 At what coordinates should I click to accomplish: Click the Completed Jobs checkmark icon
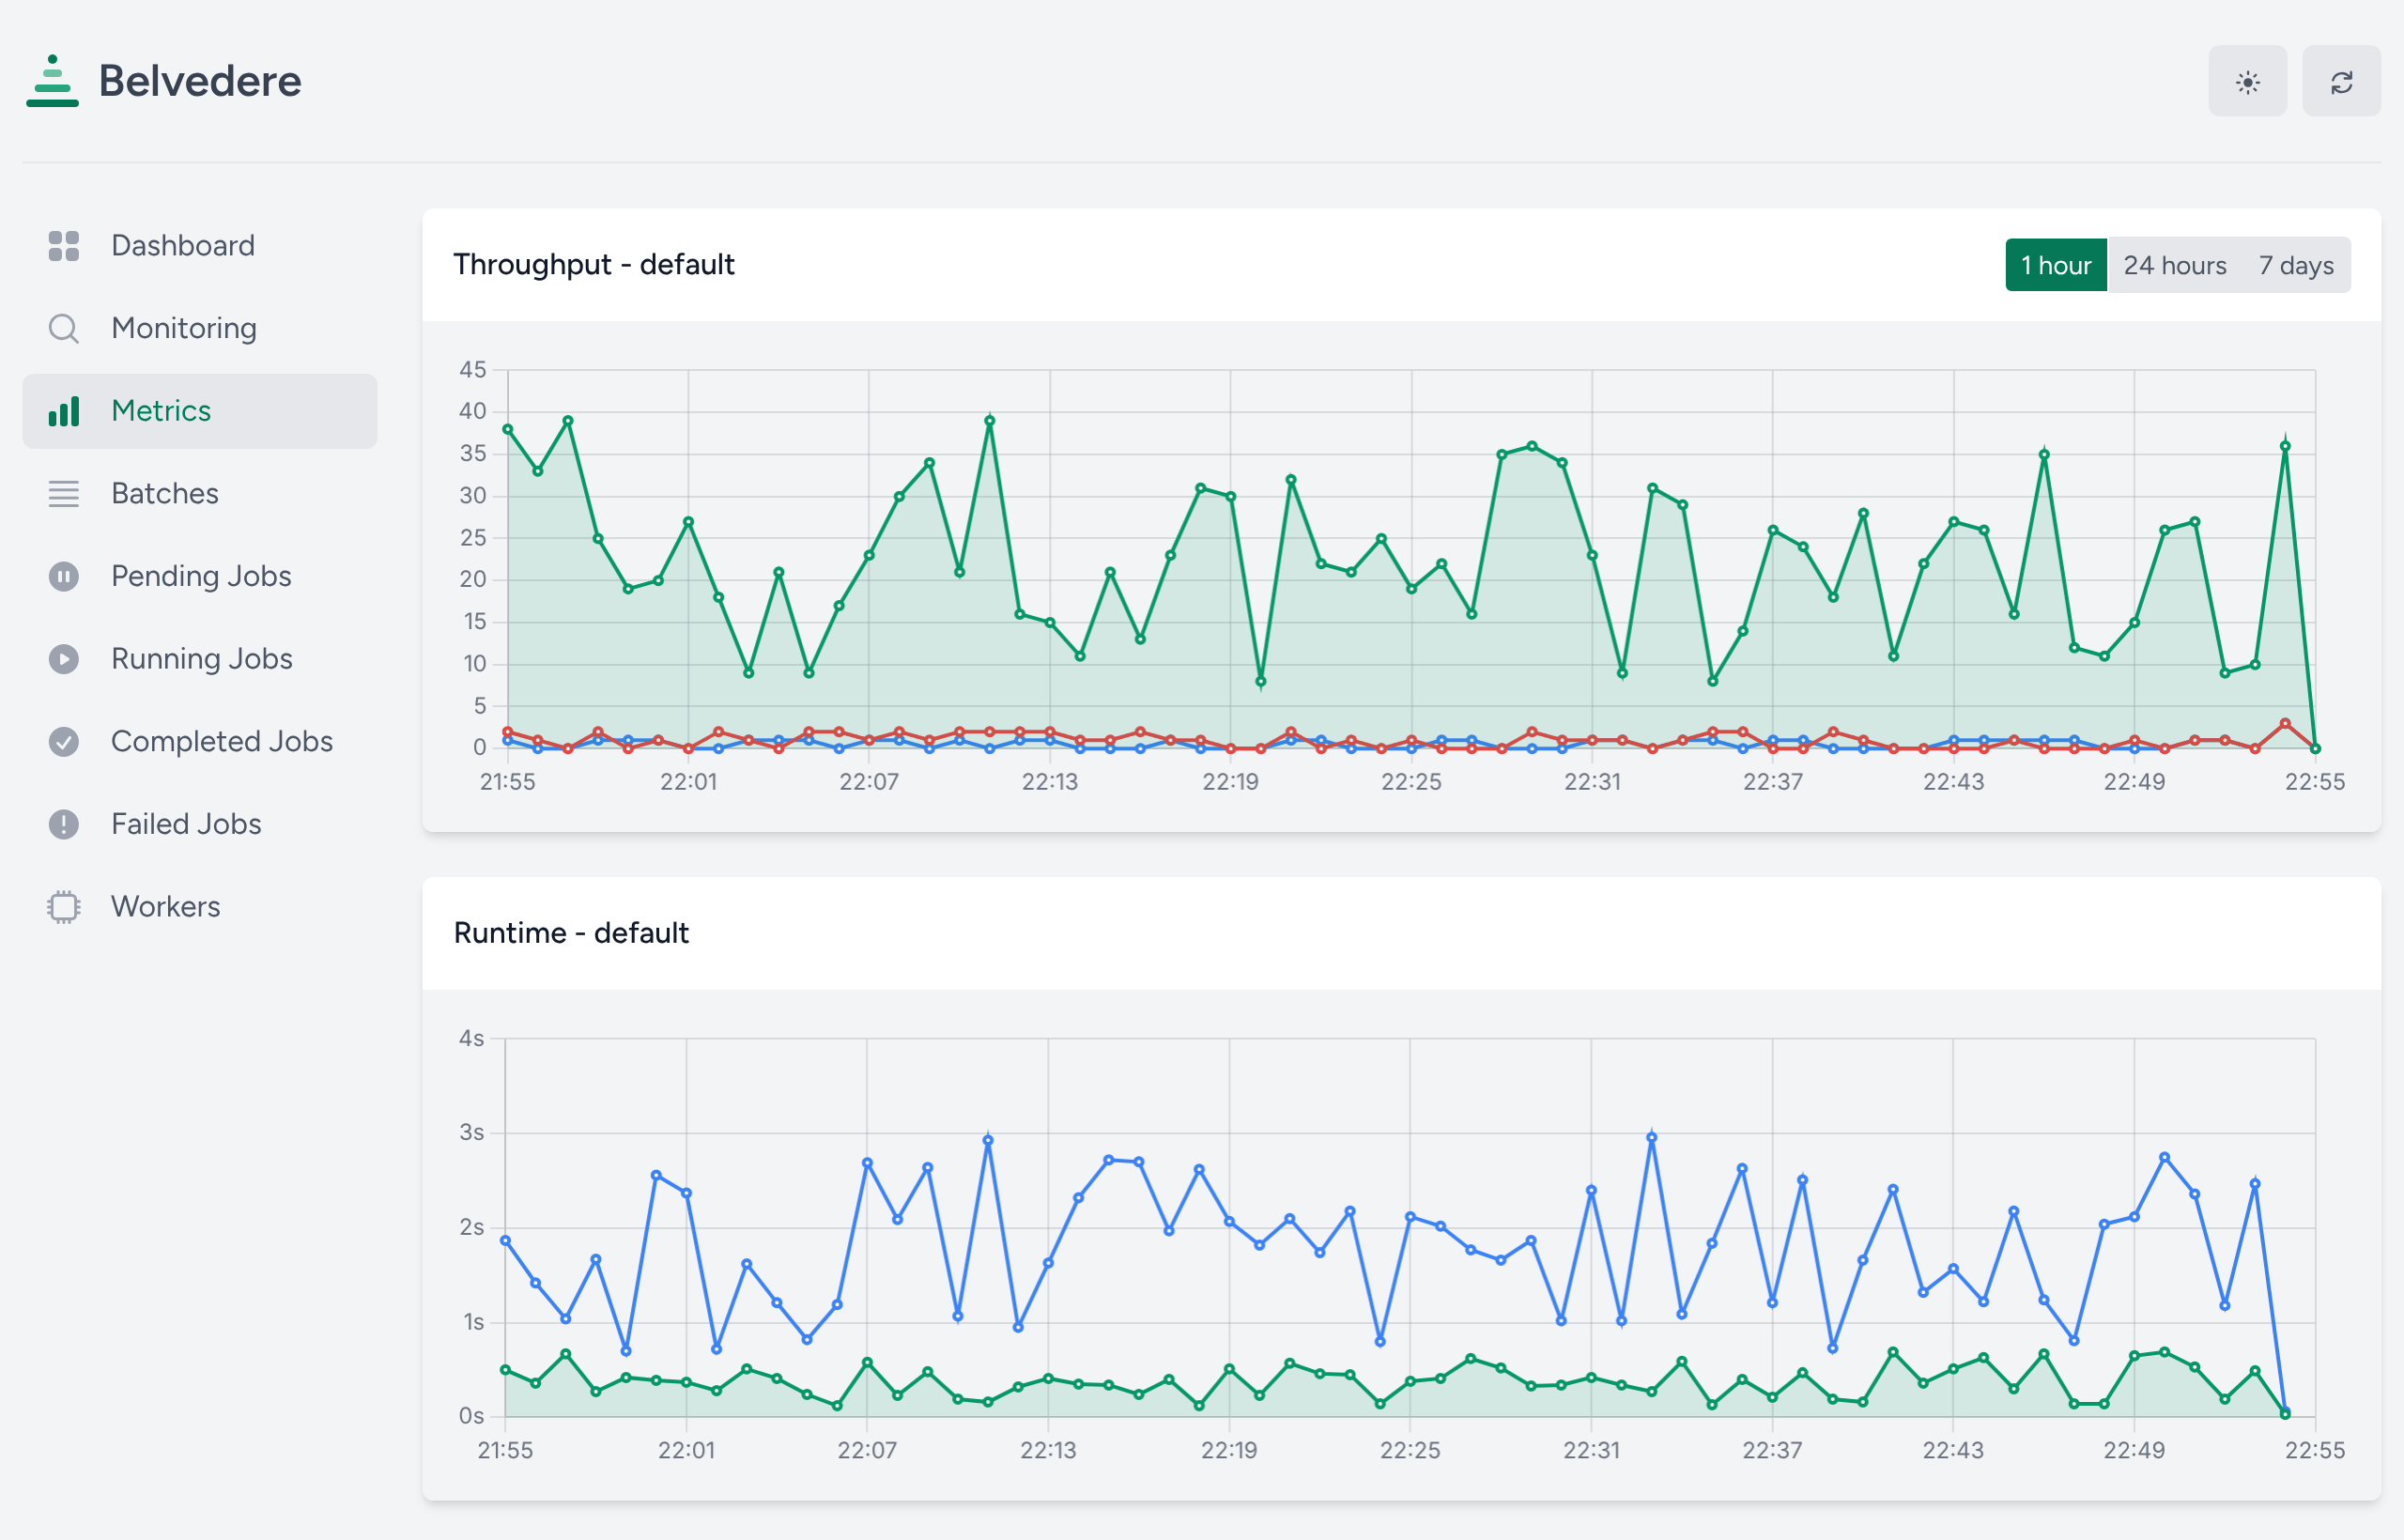tap(64, 742)
